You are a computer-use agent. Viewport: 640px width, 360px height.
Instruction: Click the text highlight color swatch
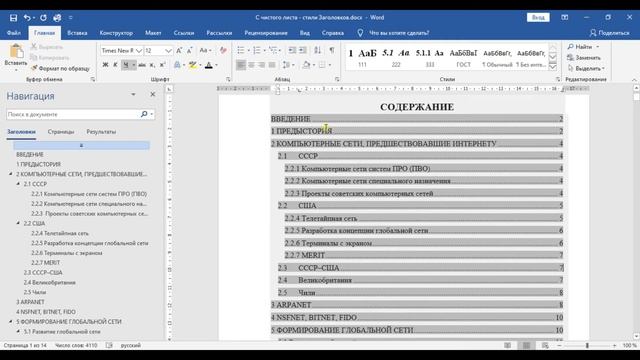(x=192, y=65)
